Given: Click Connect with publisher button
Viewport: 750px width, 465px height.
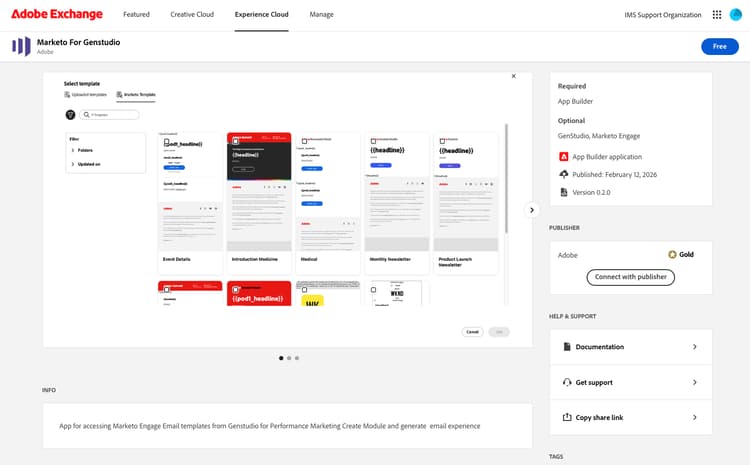Looking at the screenshot, I should click(x=630, y=277).
